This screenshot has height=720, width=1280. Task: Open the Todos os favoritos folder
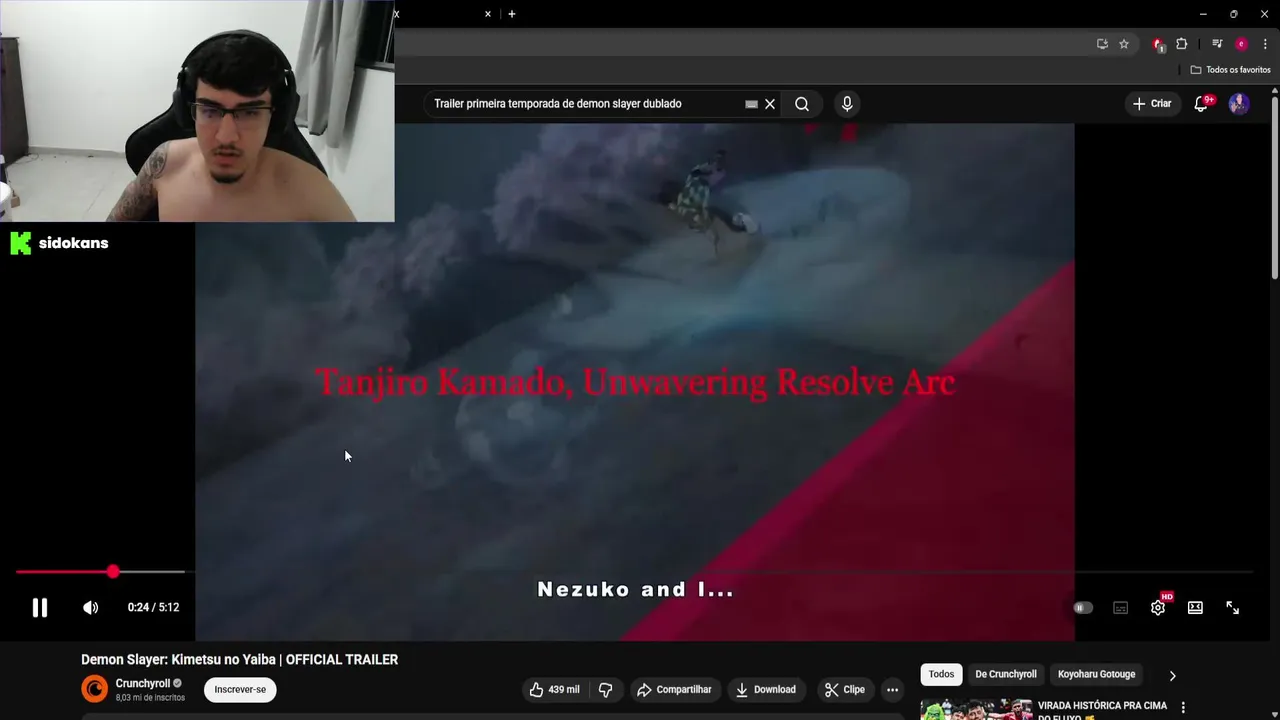click(x=1230, y=70)
